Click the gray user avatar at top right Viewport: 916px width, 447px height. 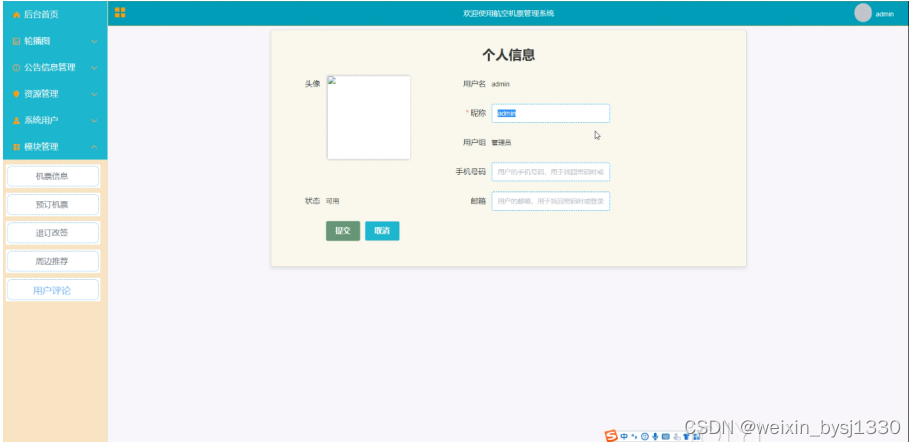(x=863, y=13)
